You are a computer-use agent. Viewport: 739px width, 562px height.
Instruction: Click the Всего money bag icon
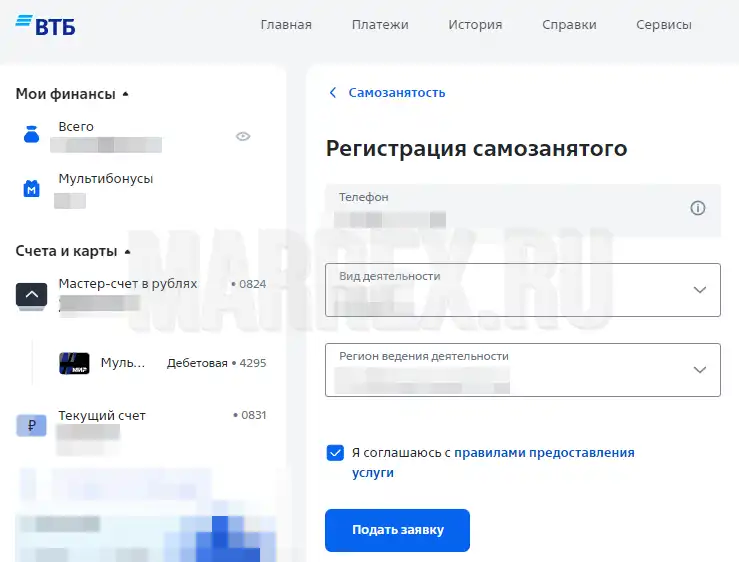32,134
